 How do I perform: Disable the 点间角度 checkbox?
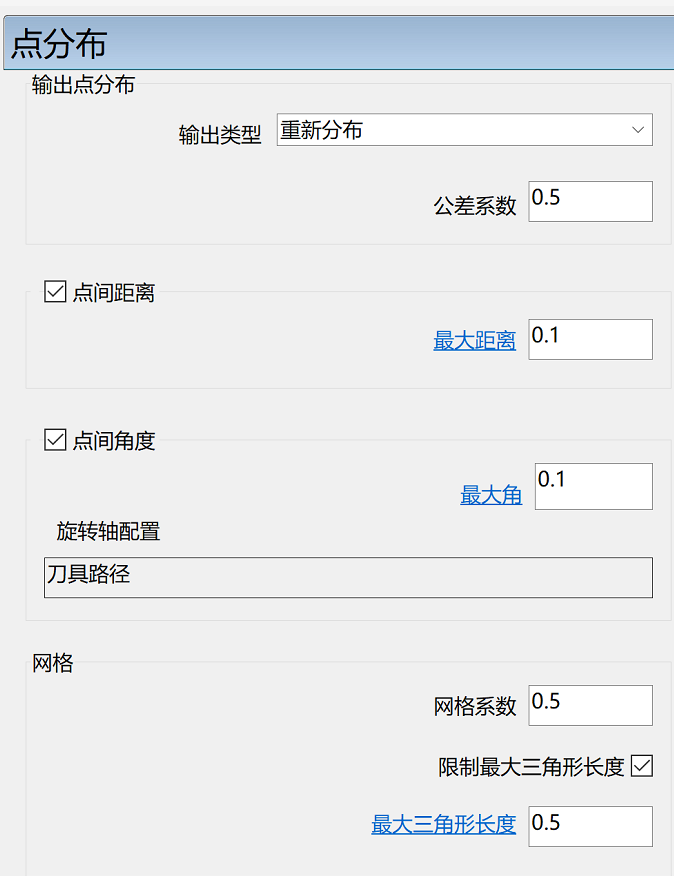(55, 440)
